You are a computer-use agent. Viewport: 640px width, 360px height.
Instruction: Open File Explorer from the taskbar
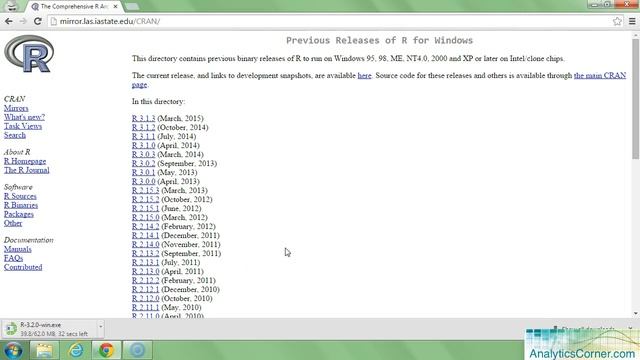[44, 350]
